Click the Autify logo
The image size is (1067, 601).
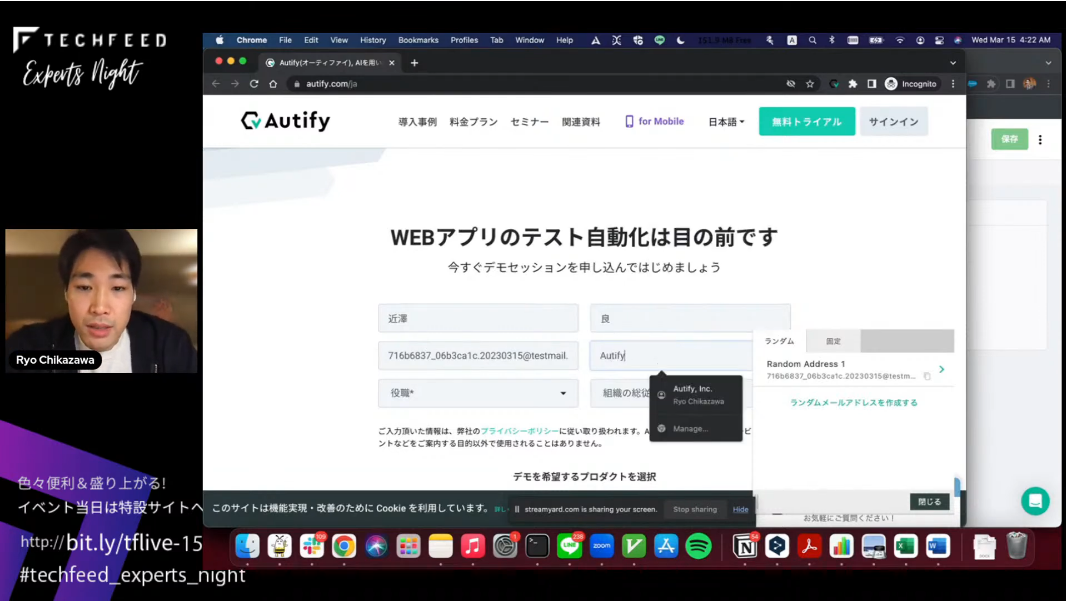(285, 121)
